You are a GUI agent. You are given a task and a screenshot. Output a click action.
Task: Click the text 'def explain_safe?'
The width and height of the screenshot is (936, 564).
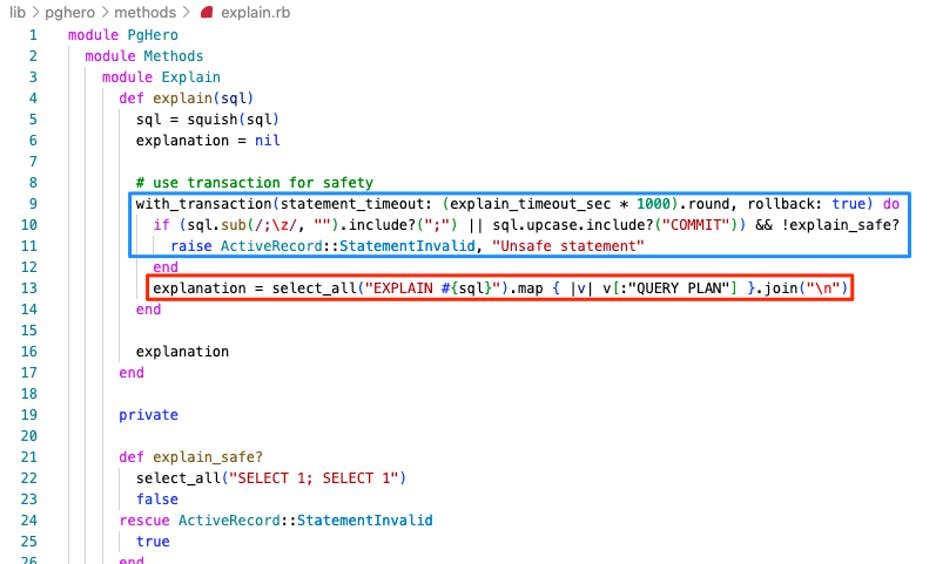coord(190,457)
